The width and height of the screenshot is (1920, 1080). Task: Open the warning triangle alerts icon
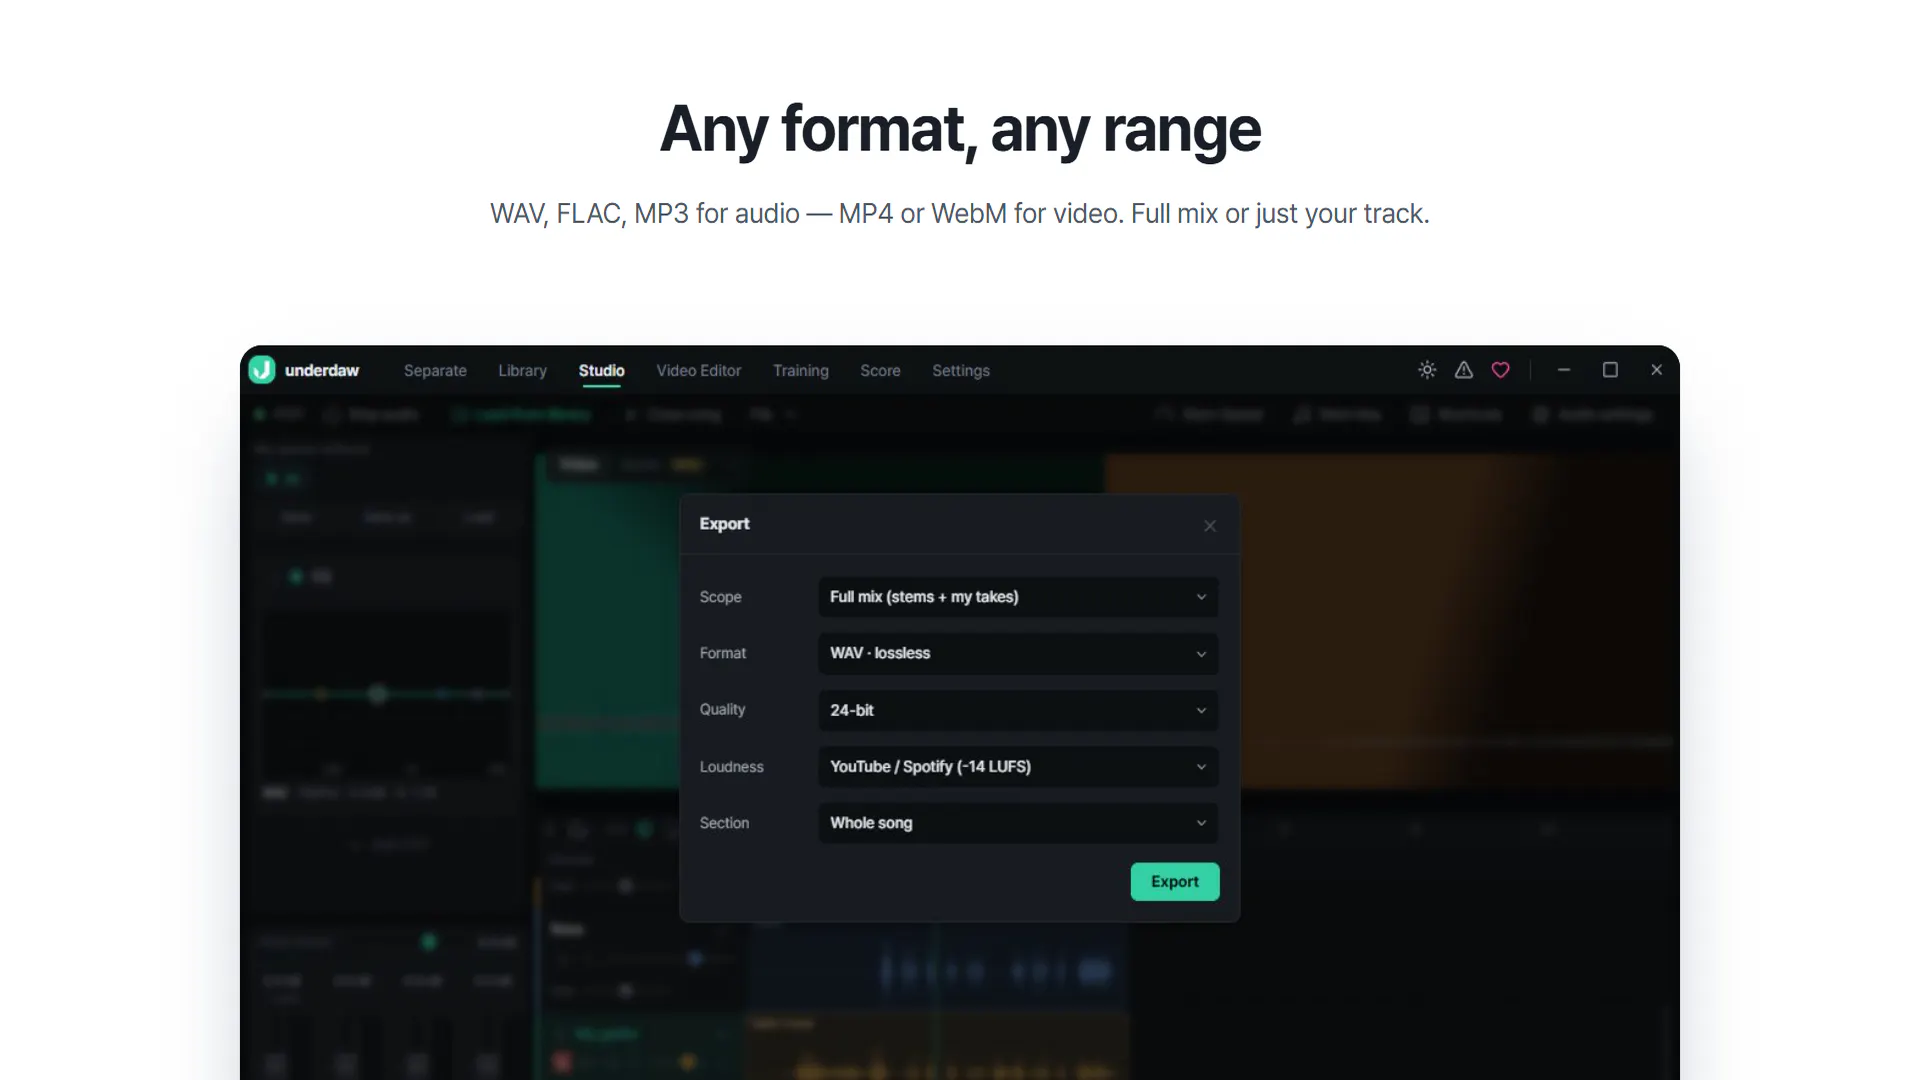tap(1464, 370)
